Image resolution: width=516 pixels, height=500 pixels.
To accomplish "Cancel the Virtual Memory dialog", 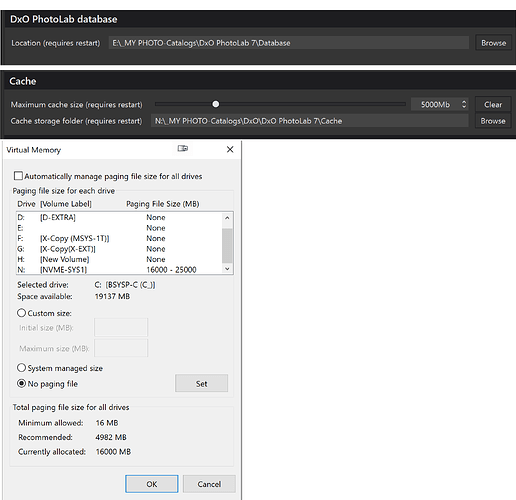I will pyautogui.click(x=209, y=484).
